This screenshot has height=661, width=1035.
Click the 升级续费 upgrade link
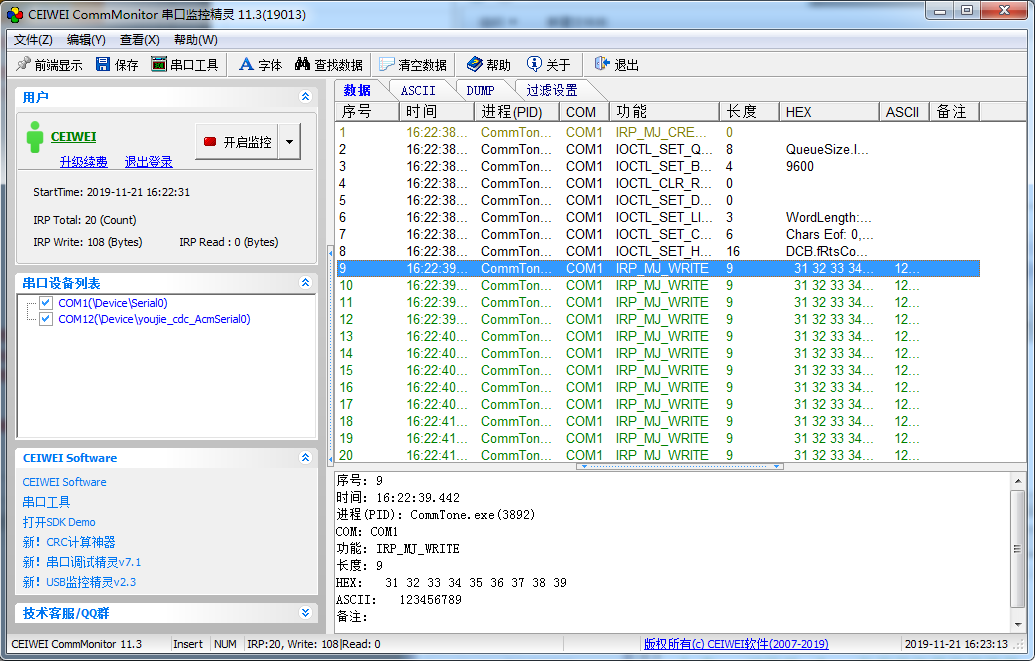pyautogui.click(x=83, y=161)
